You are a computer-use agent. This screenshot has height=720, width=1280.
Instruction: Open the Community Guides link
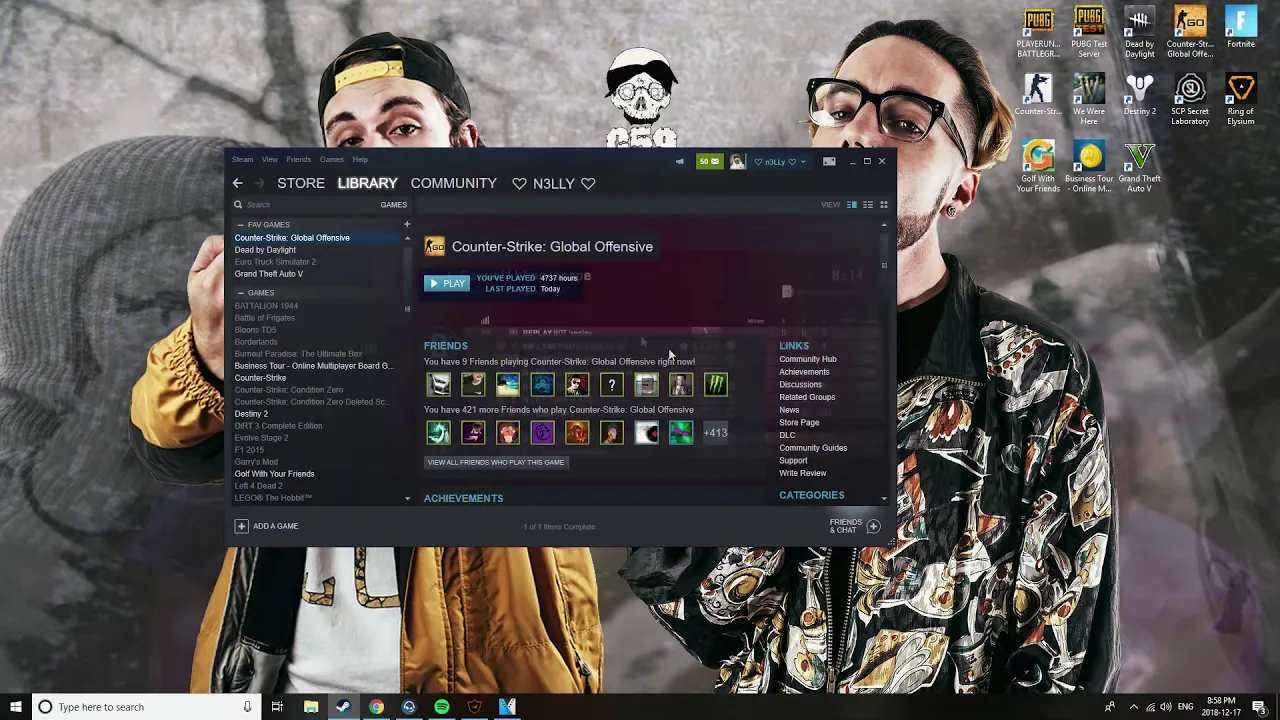tap(813, 448)
